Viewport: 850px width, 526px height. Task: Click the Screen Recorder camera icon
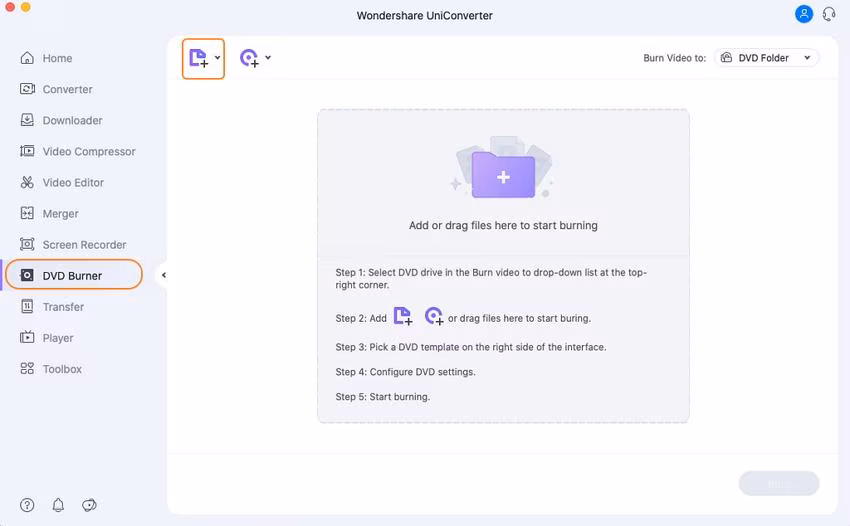(27, 244)
